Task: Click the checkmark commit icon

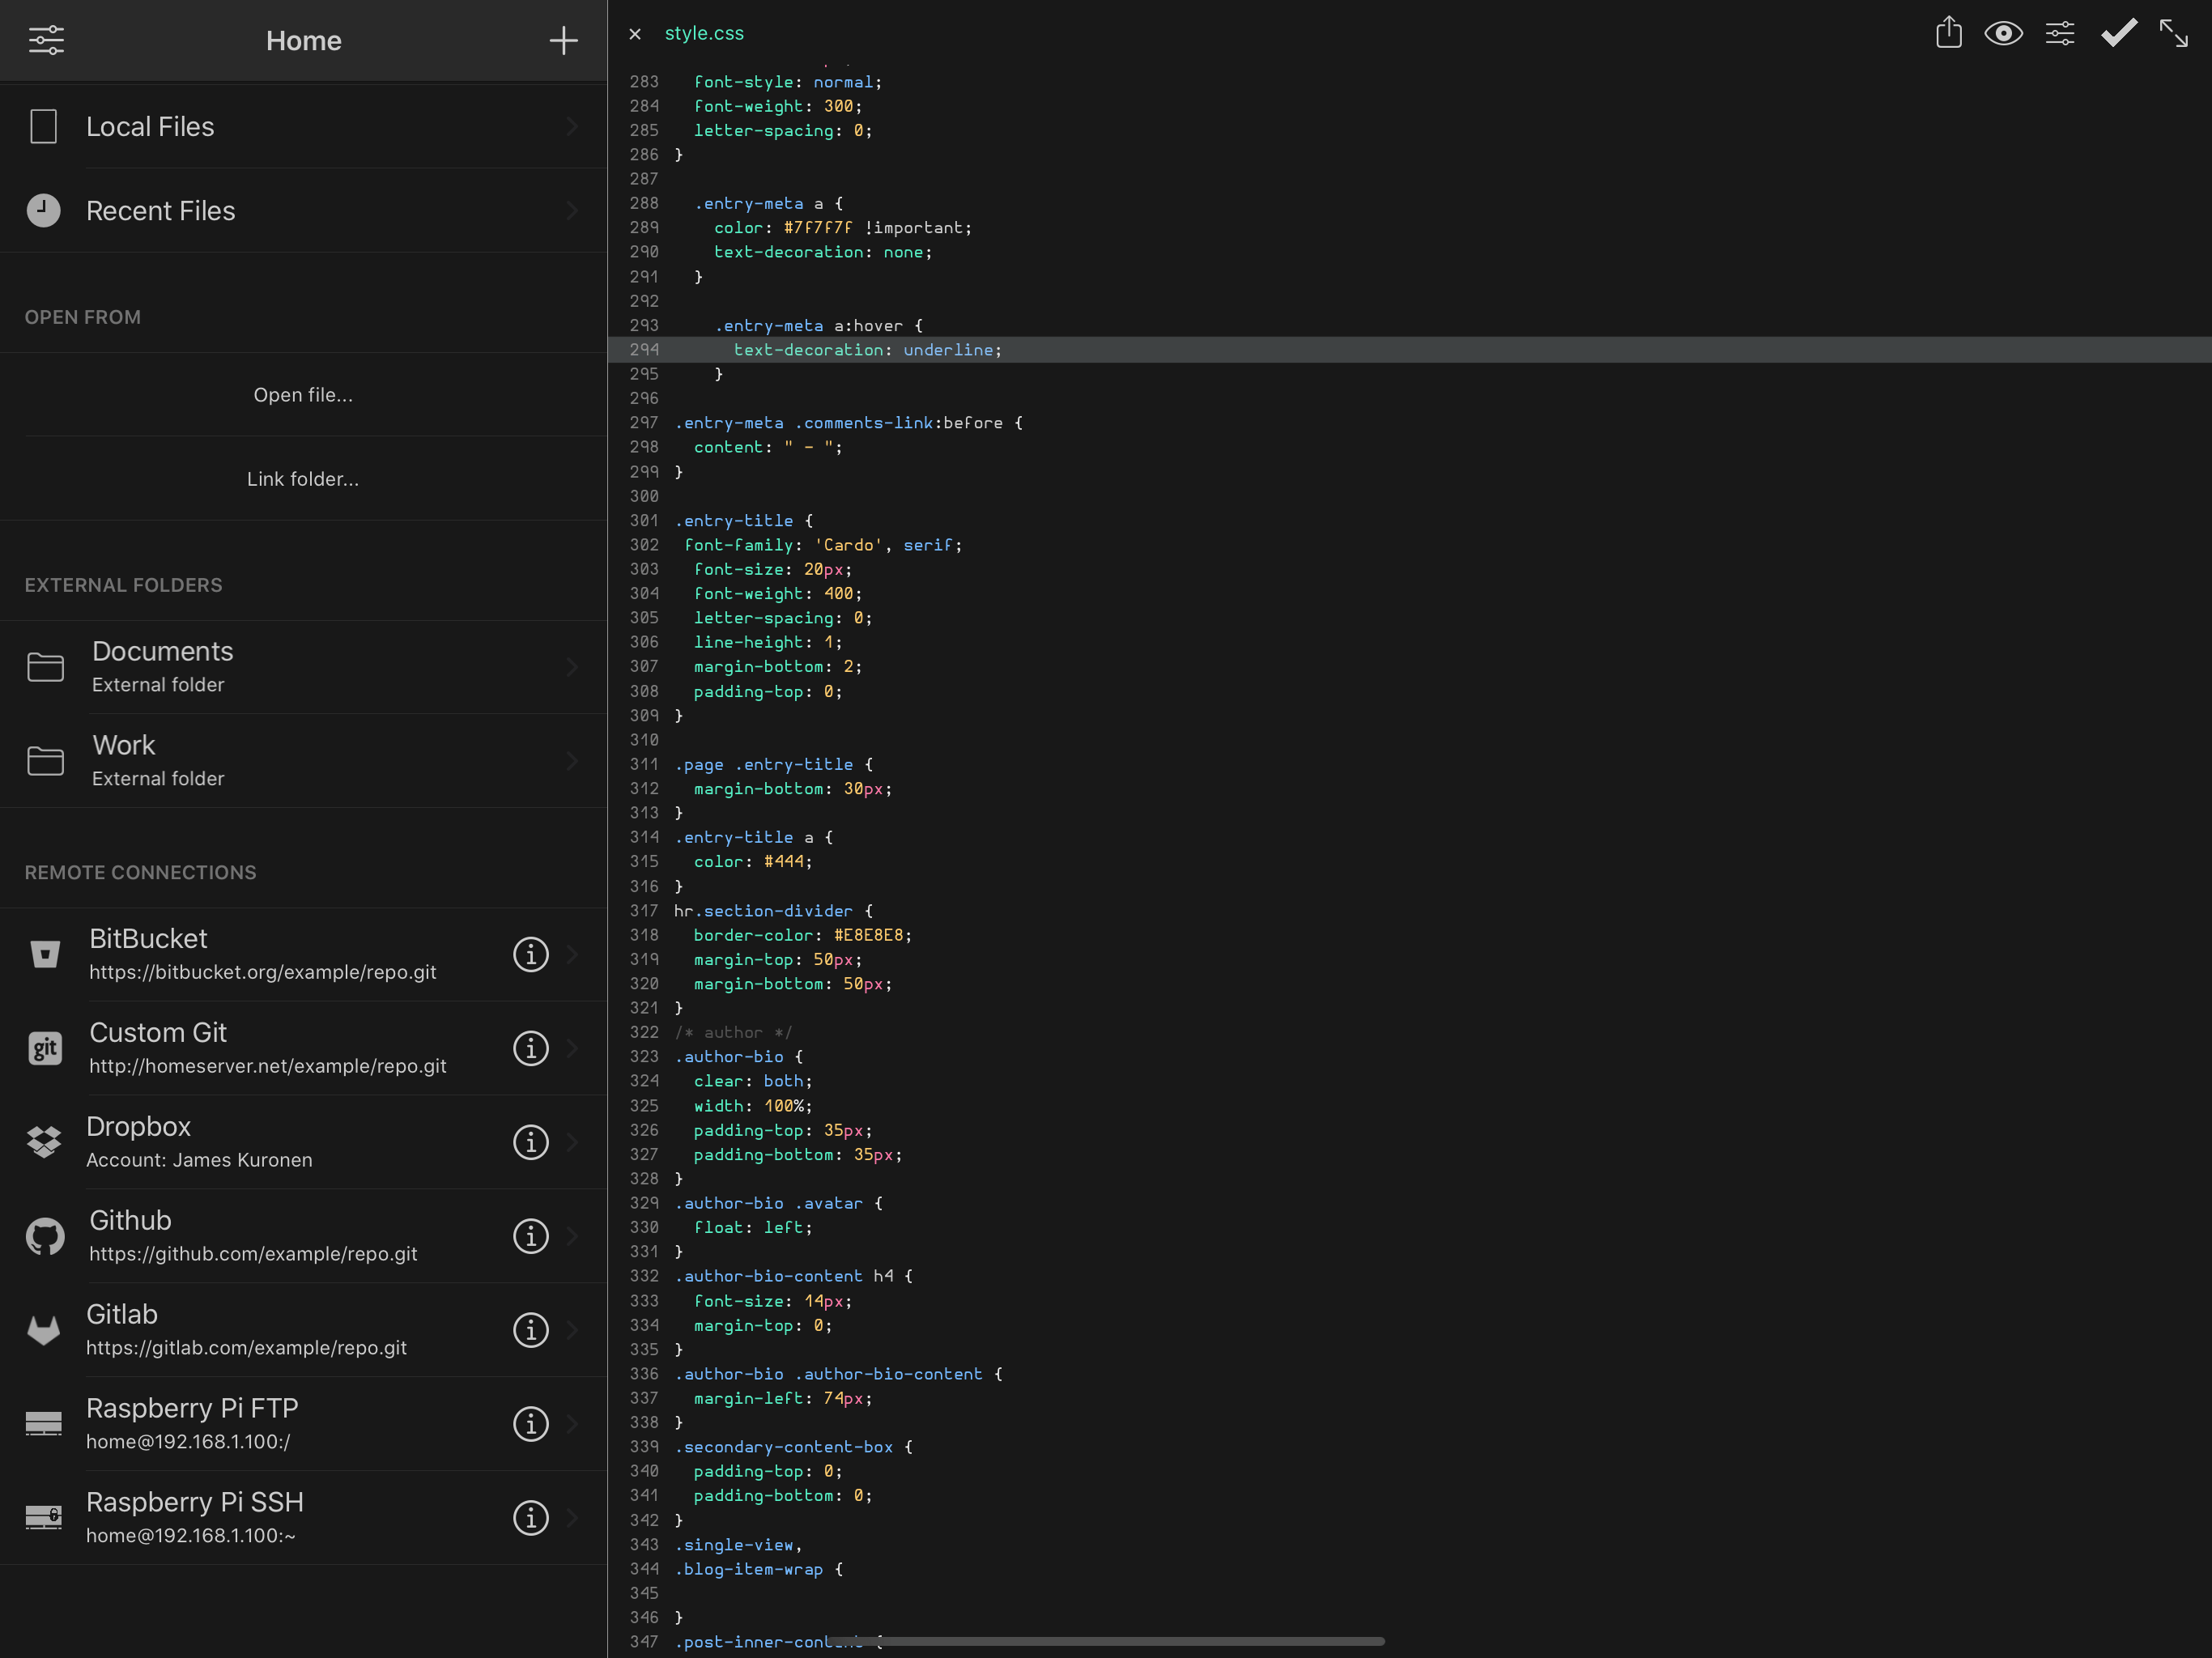Action: (x=2118, y=33)
